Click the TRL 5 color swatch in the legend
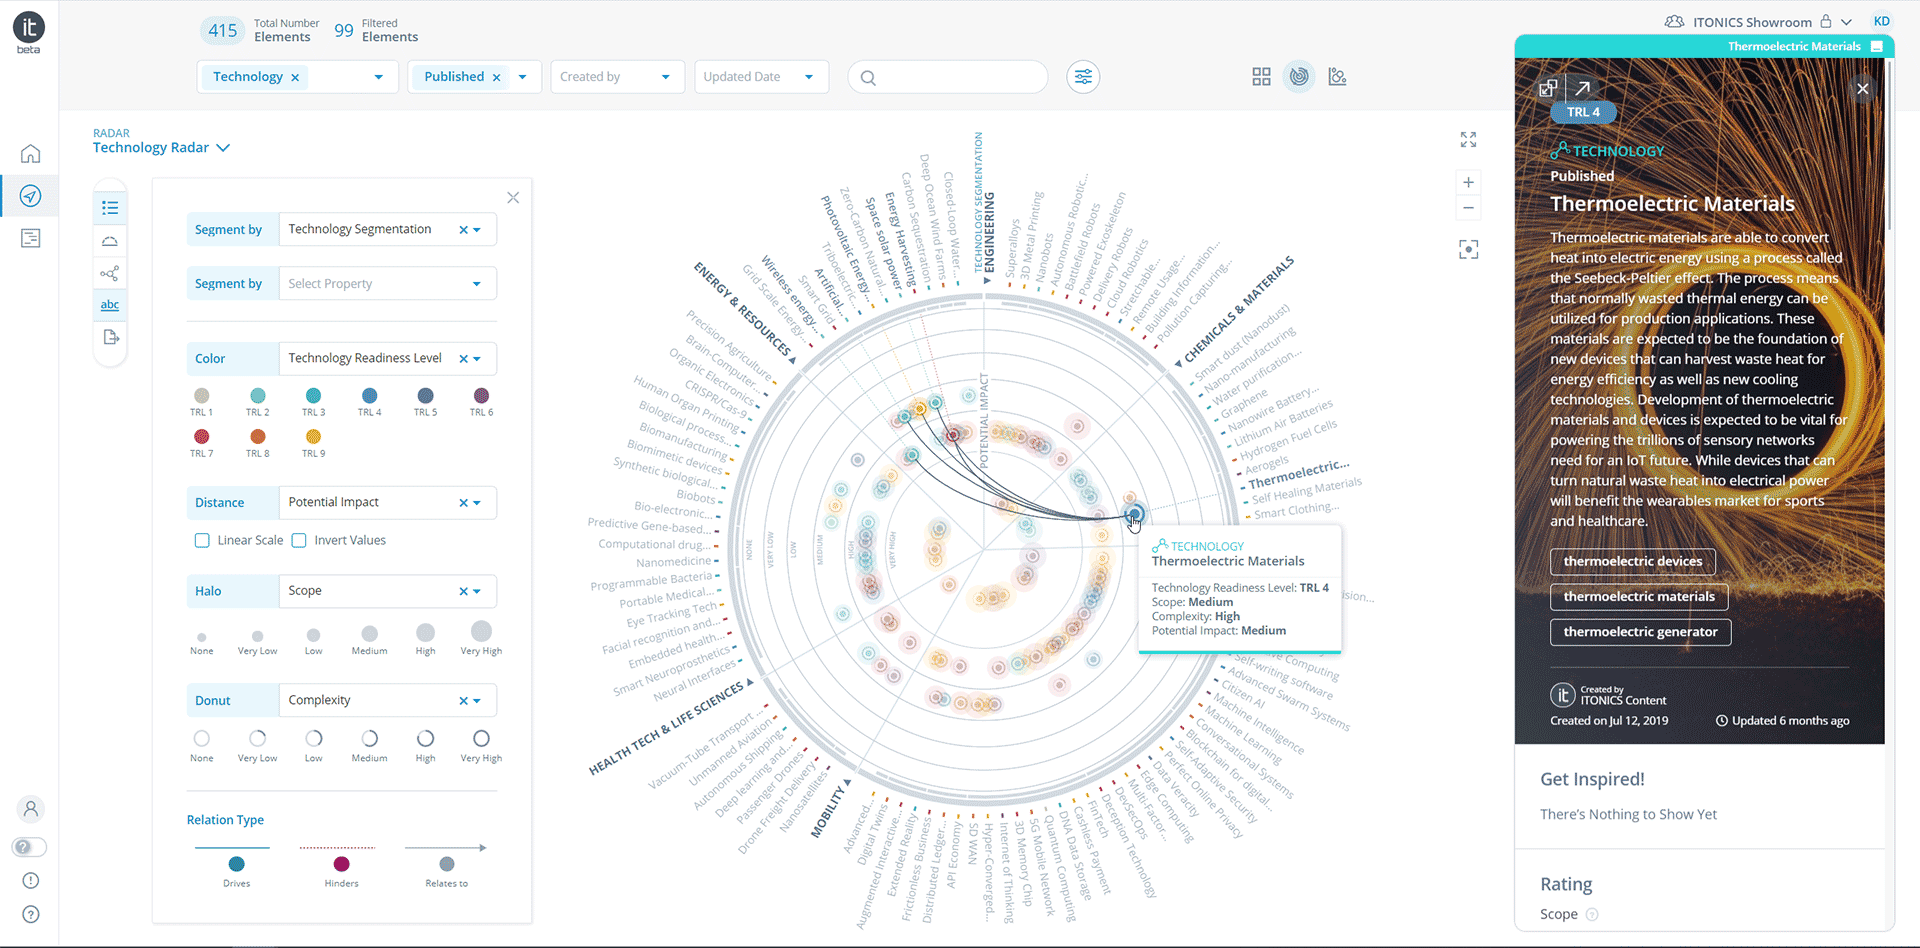This screenshot has height=948, width=1920. coord(425,394)
